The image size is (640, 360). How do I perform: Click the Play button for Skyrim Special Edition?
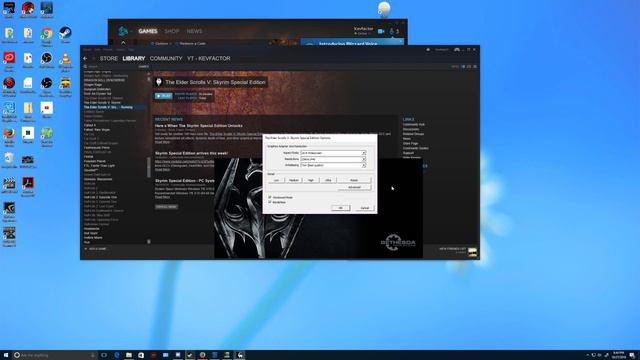click(163, 96)
